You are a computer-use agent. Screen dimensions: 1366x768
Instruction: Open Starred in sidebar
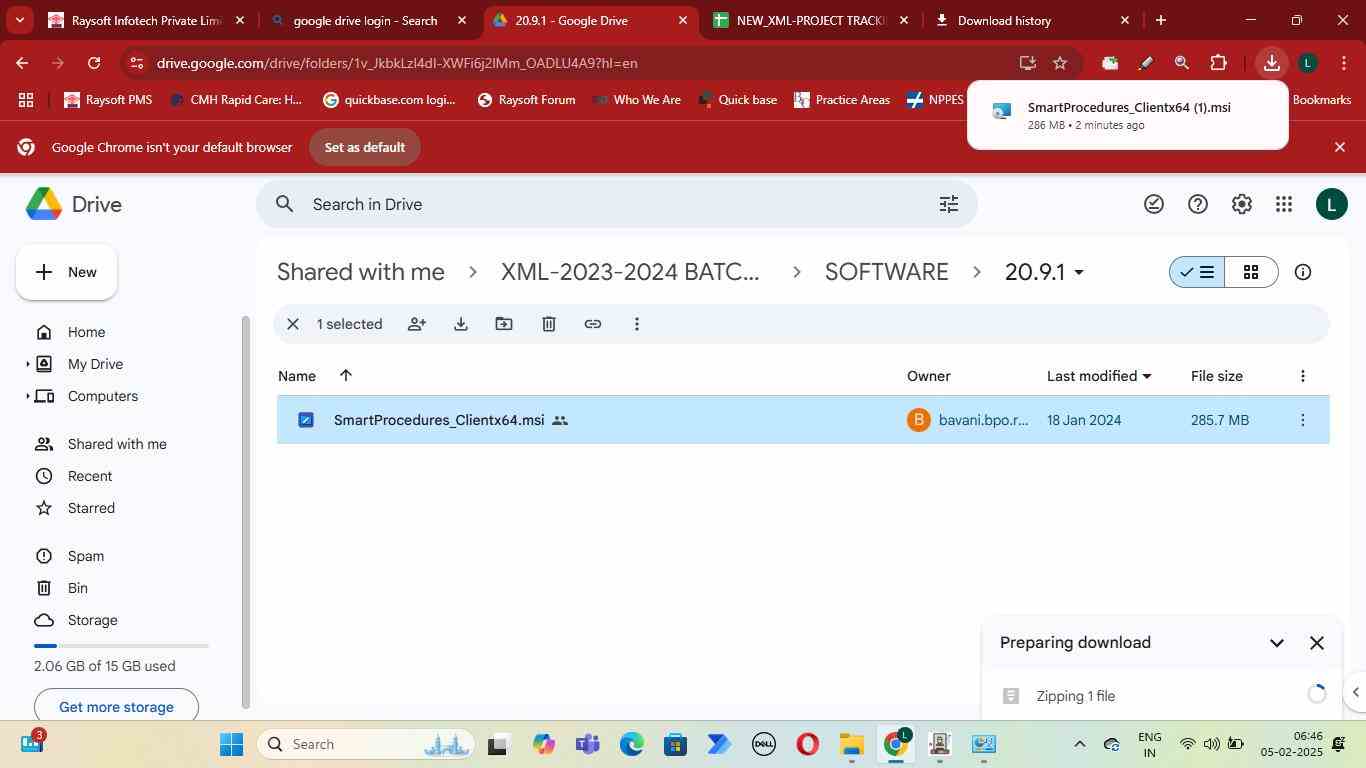(91, 508)
